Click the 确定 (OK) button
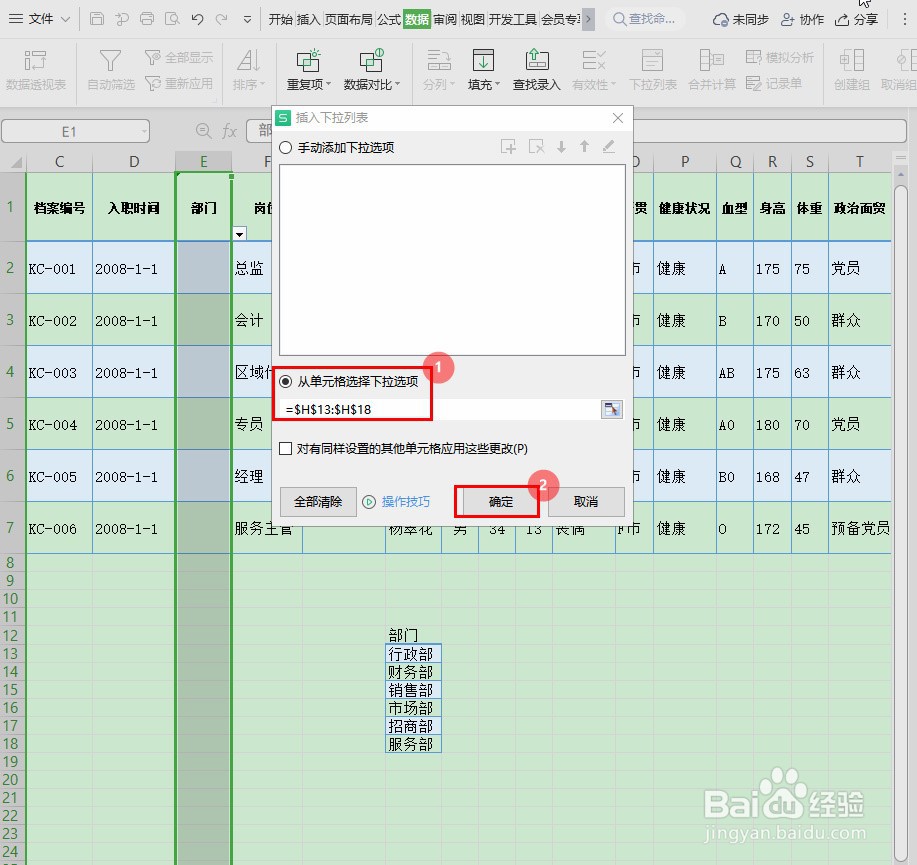917x865 pixels. coord(501,502)
